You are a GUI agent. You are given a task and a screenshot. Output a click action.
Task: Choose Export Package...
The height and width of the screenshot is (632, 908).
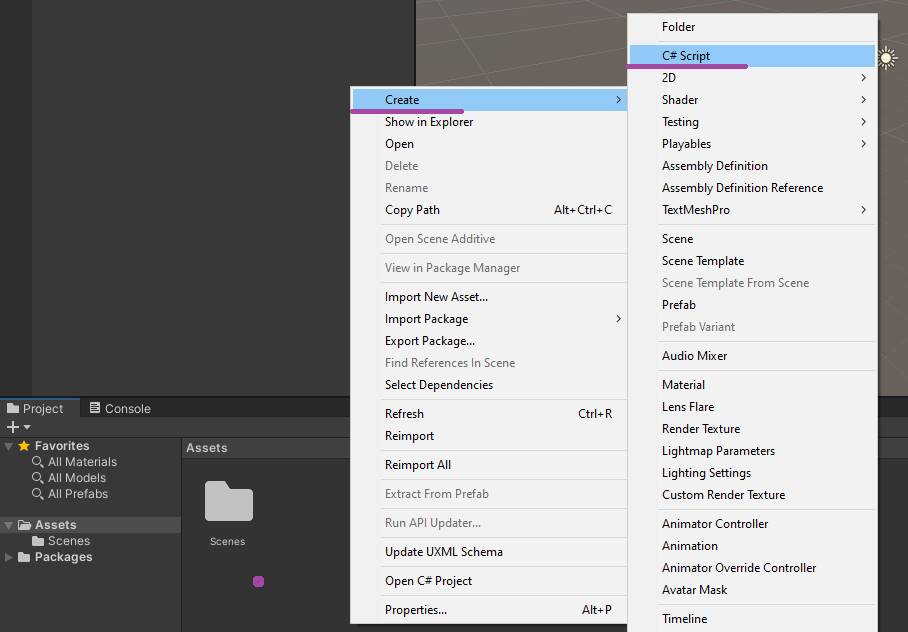tap(489, 341)
